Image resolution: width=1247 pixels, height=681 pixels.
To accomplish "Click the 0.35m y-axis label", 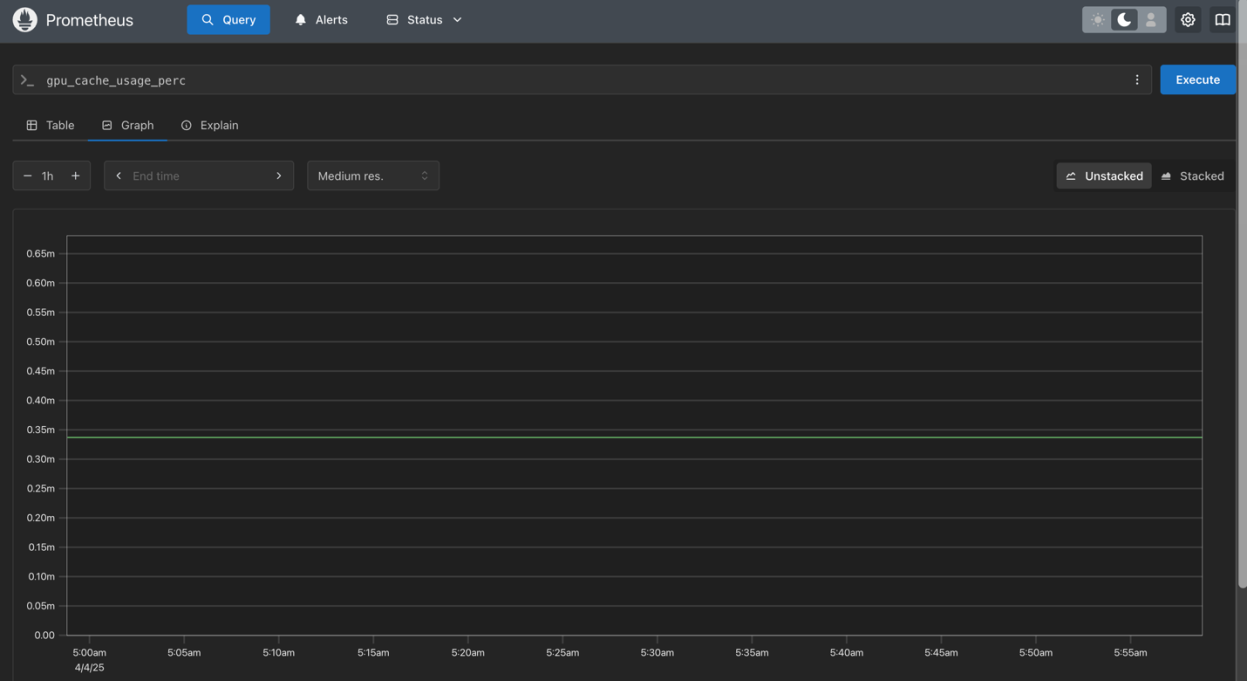I will [x=41, y=430].
